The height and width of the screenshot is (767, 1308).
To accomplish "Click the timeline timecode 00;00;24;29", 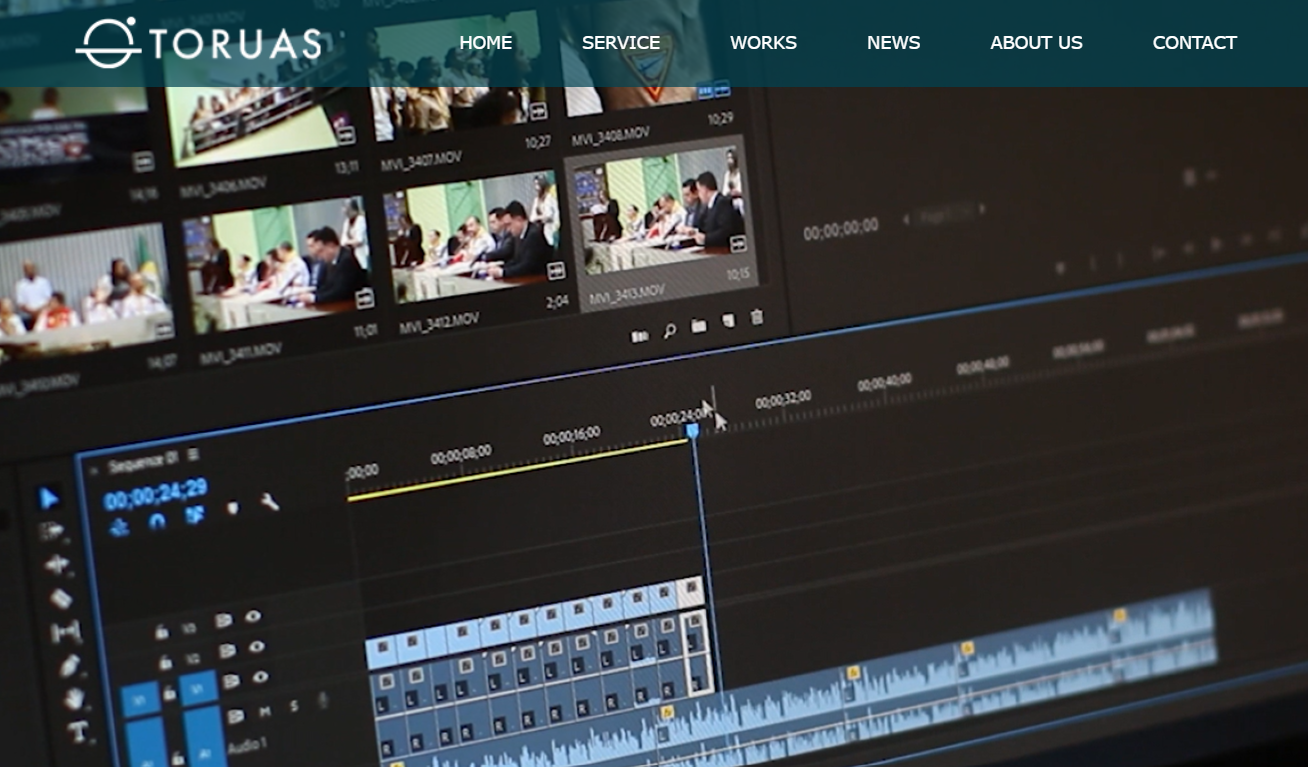I will click(155, 493).
